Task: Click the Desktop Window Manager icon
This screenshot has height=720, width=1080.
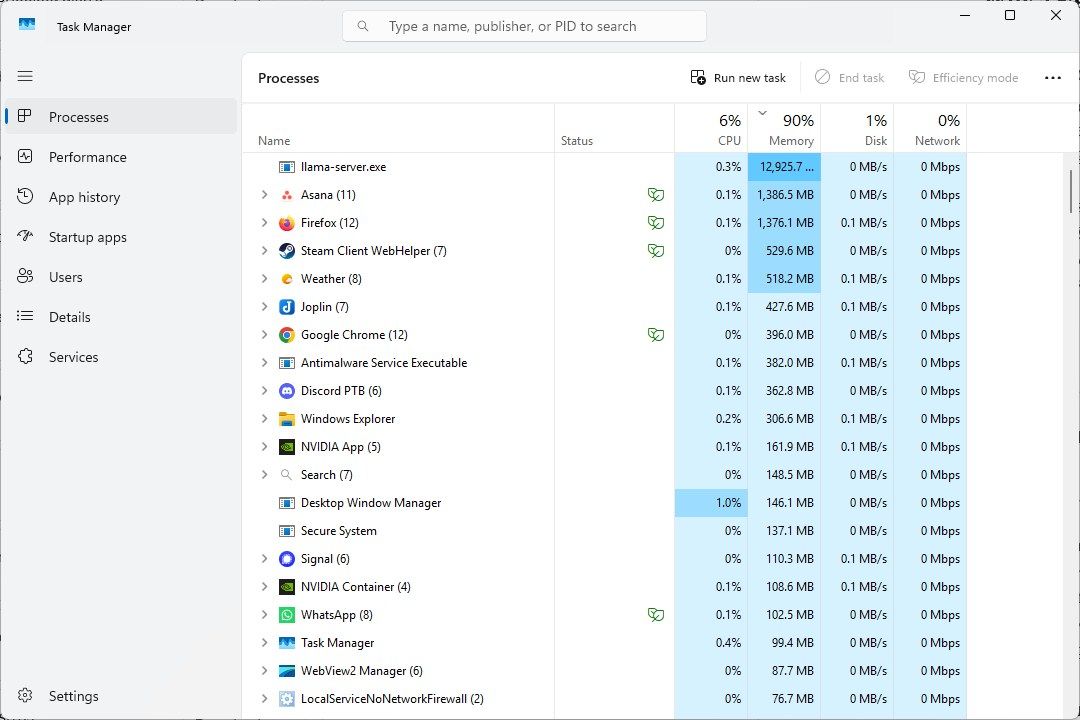Action: pos(287,503)
